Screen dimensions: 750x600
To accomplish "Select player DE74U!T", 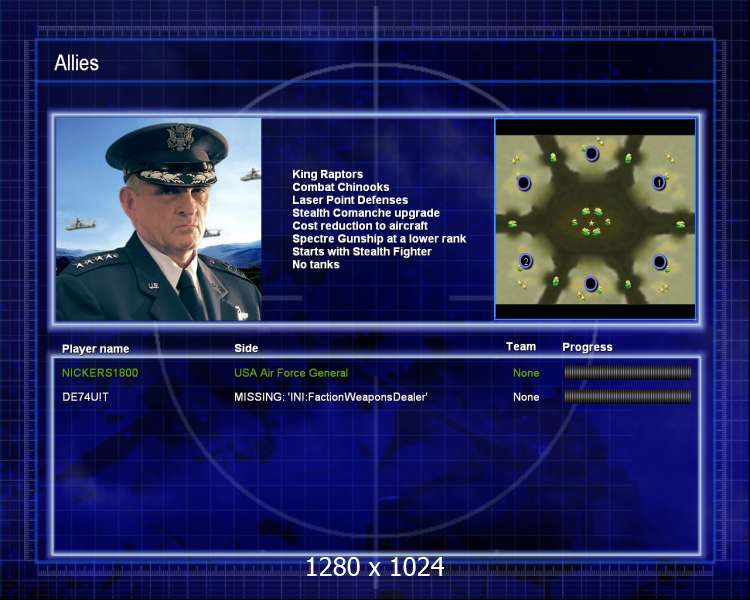I will pos(85,397).
